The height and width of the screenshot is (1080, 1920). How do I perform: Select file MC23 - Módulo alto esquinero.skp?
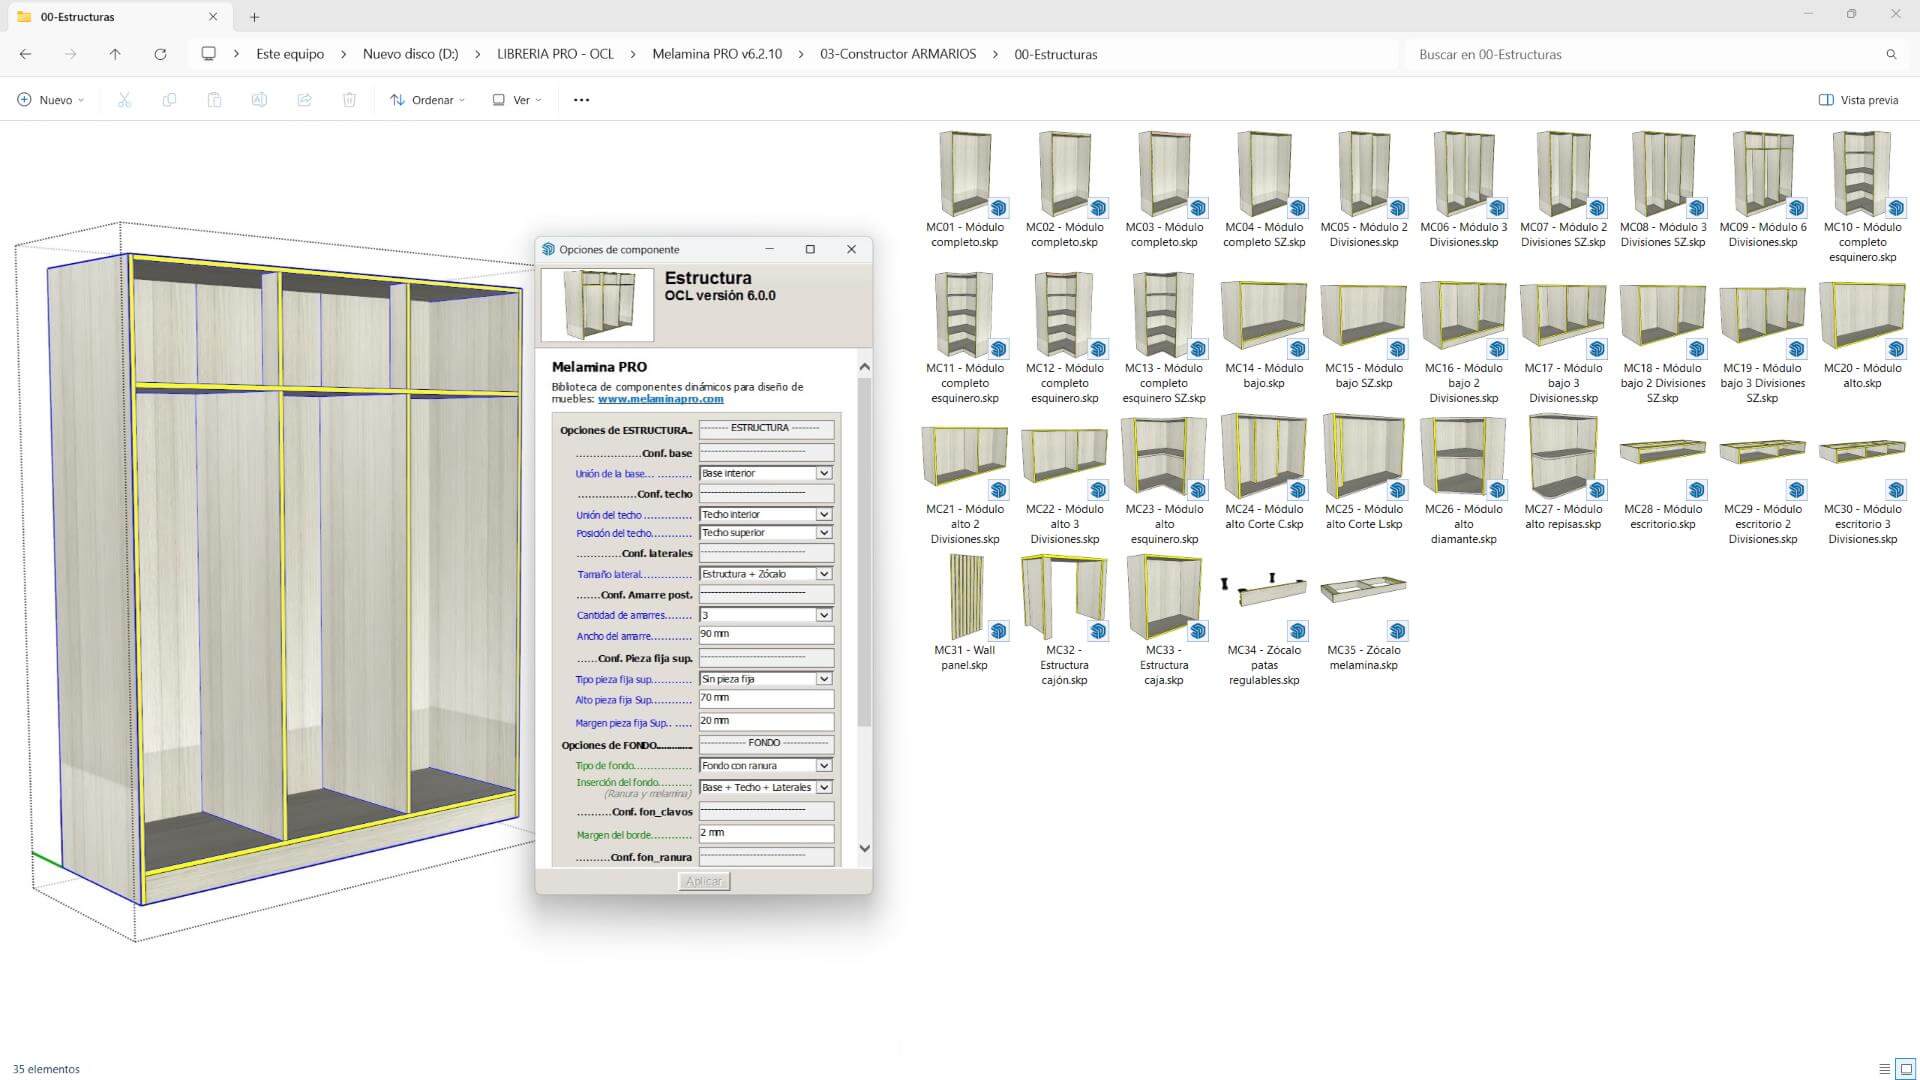tap(1164, 480)
